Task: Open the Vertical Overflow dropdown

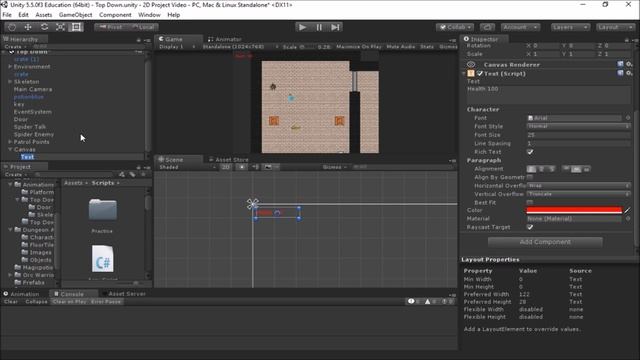Action: click(578, 194)
